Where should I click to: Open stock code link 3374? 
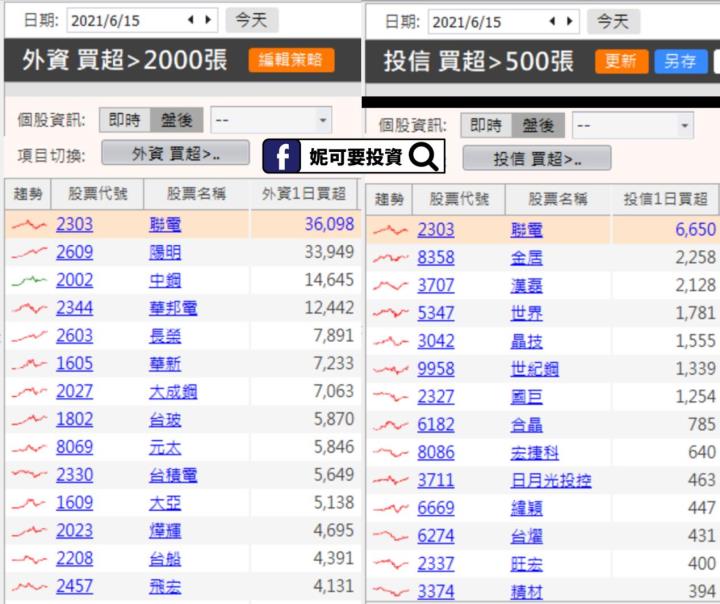[436, 592]
